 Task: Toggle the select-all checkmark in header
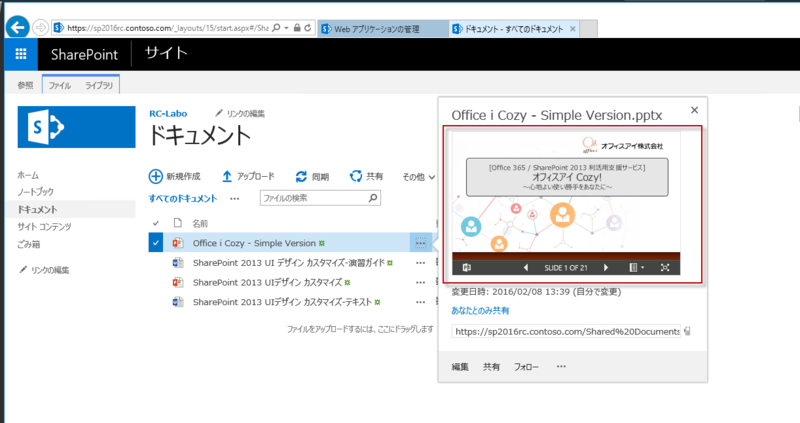tap(155, 222)
